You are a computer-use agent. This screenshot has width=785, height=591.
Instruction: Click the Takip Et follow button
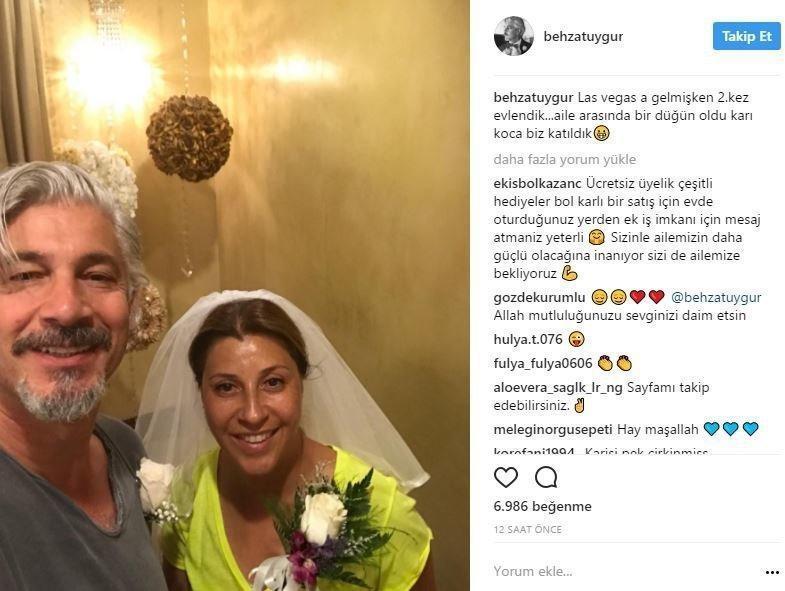pyautogui.click(x=746, y=36)
